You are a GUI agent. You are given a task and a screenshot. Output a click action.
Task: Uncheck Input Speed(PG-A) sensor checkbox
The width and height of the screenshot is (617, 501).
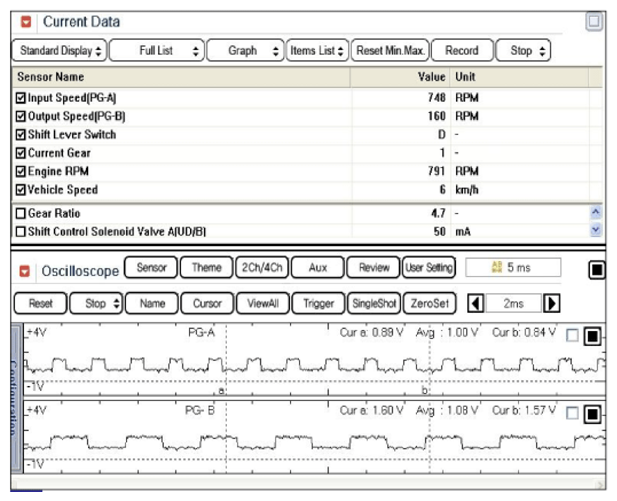pos(22,98)
